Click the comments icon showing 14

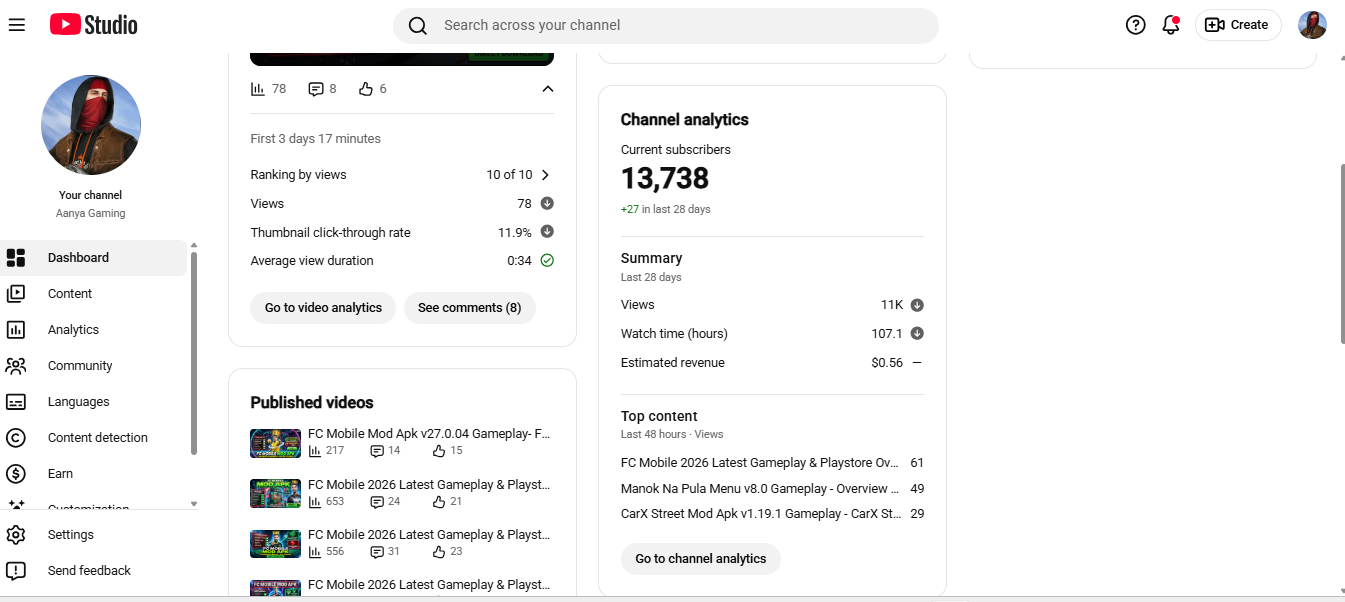click(377, 451)
